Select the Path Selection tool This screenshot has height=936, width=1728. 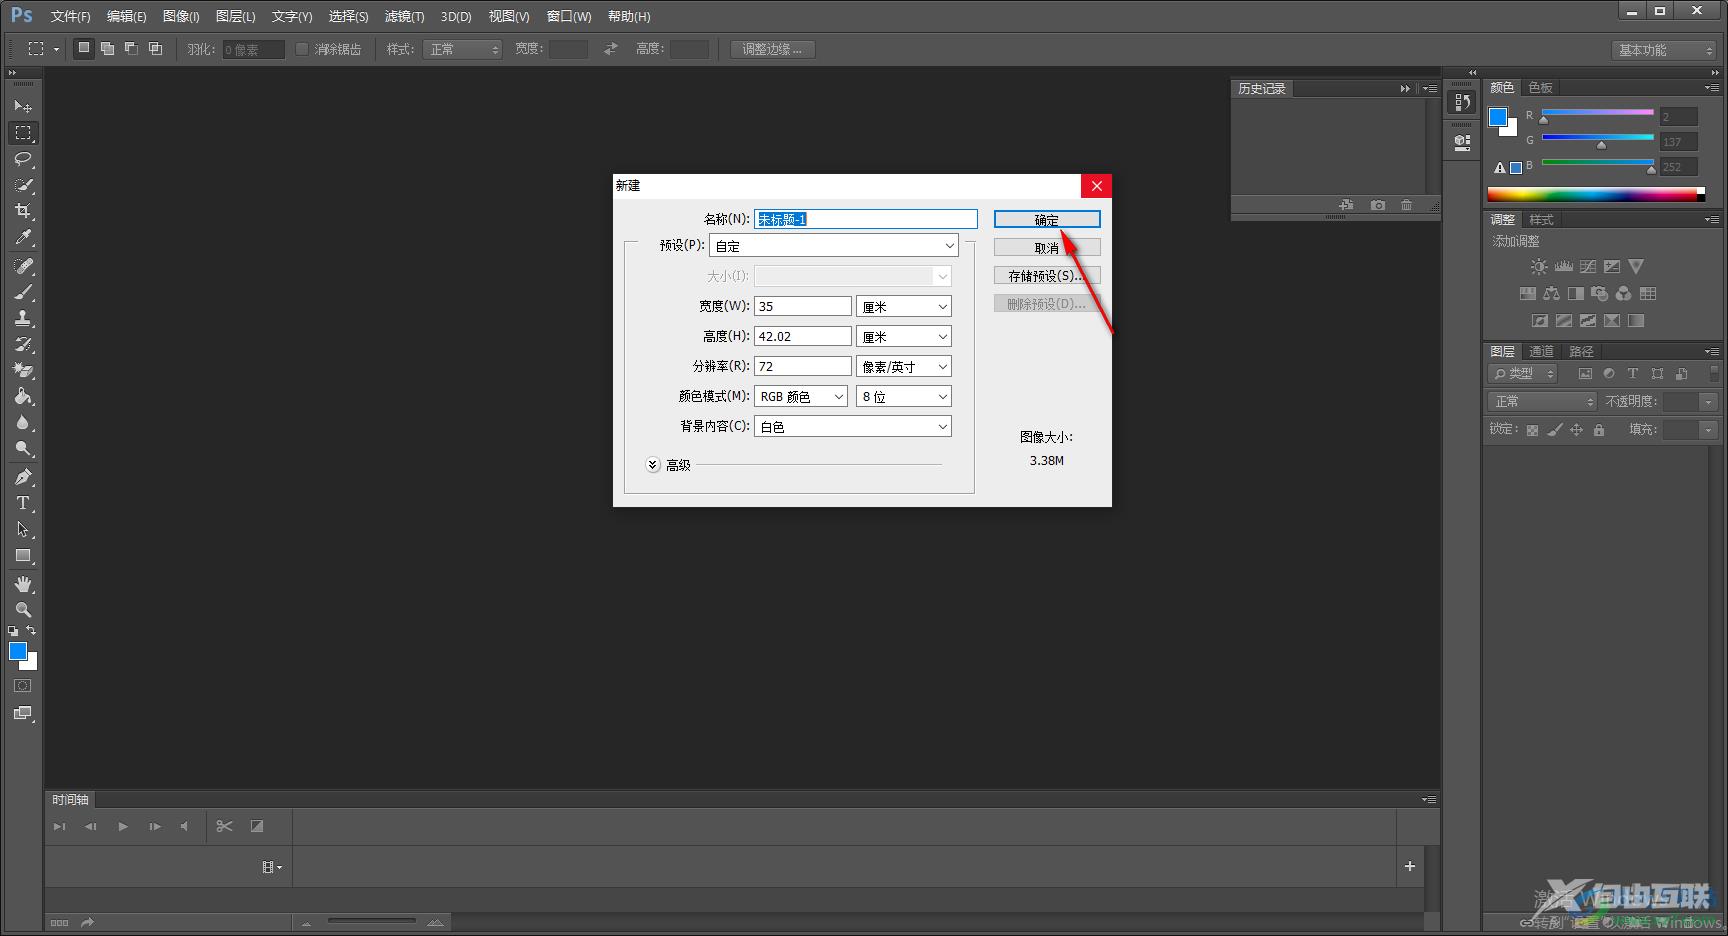pyautogui.click(x=23, y=529)
